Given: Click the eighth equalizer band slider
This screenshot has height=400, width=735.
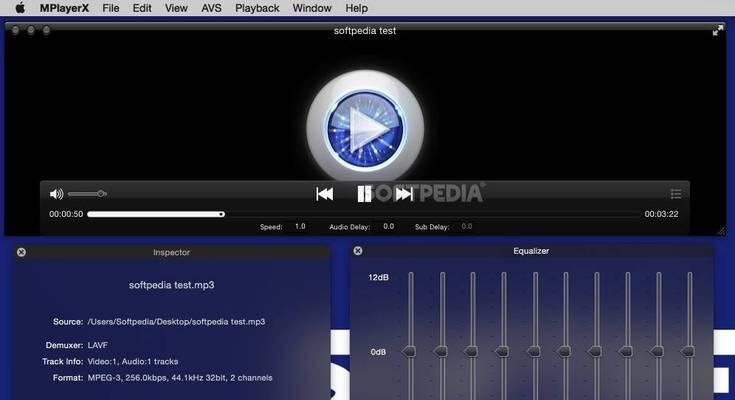Looking at the screenshot, I should 627,336.
